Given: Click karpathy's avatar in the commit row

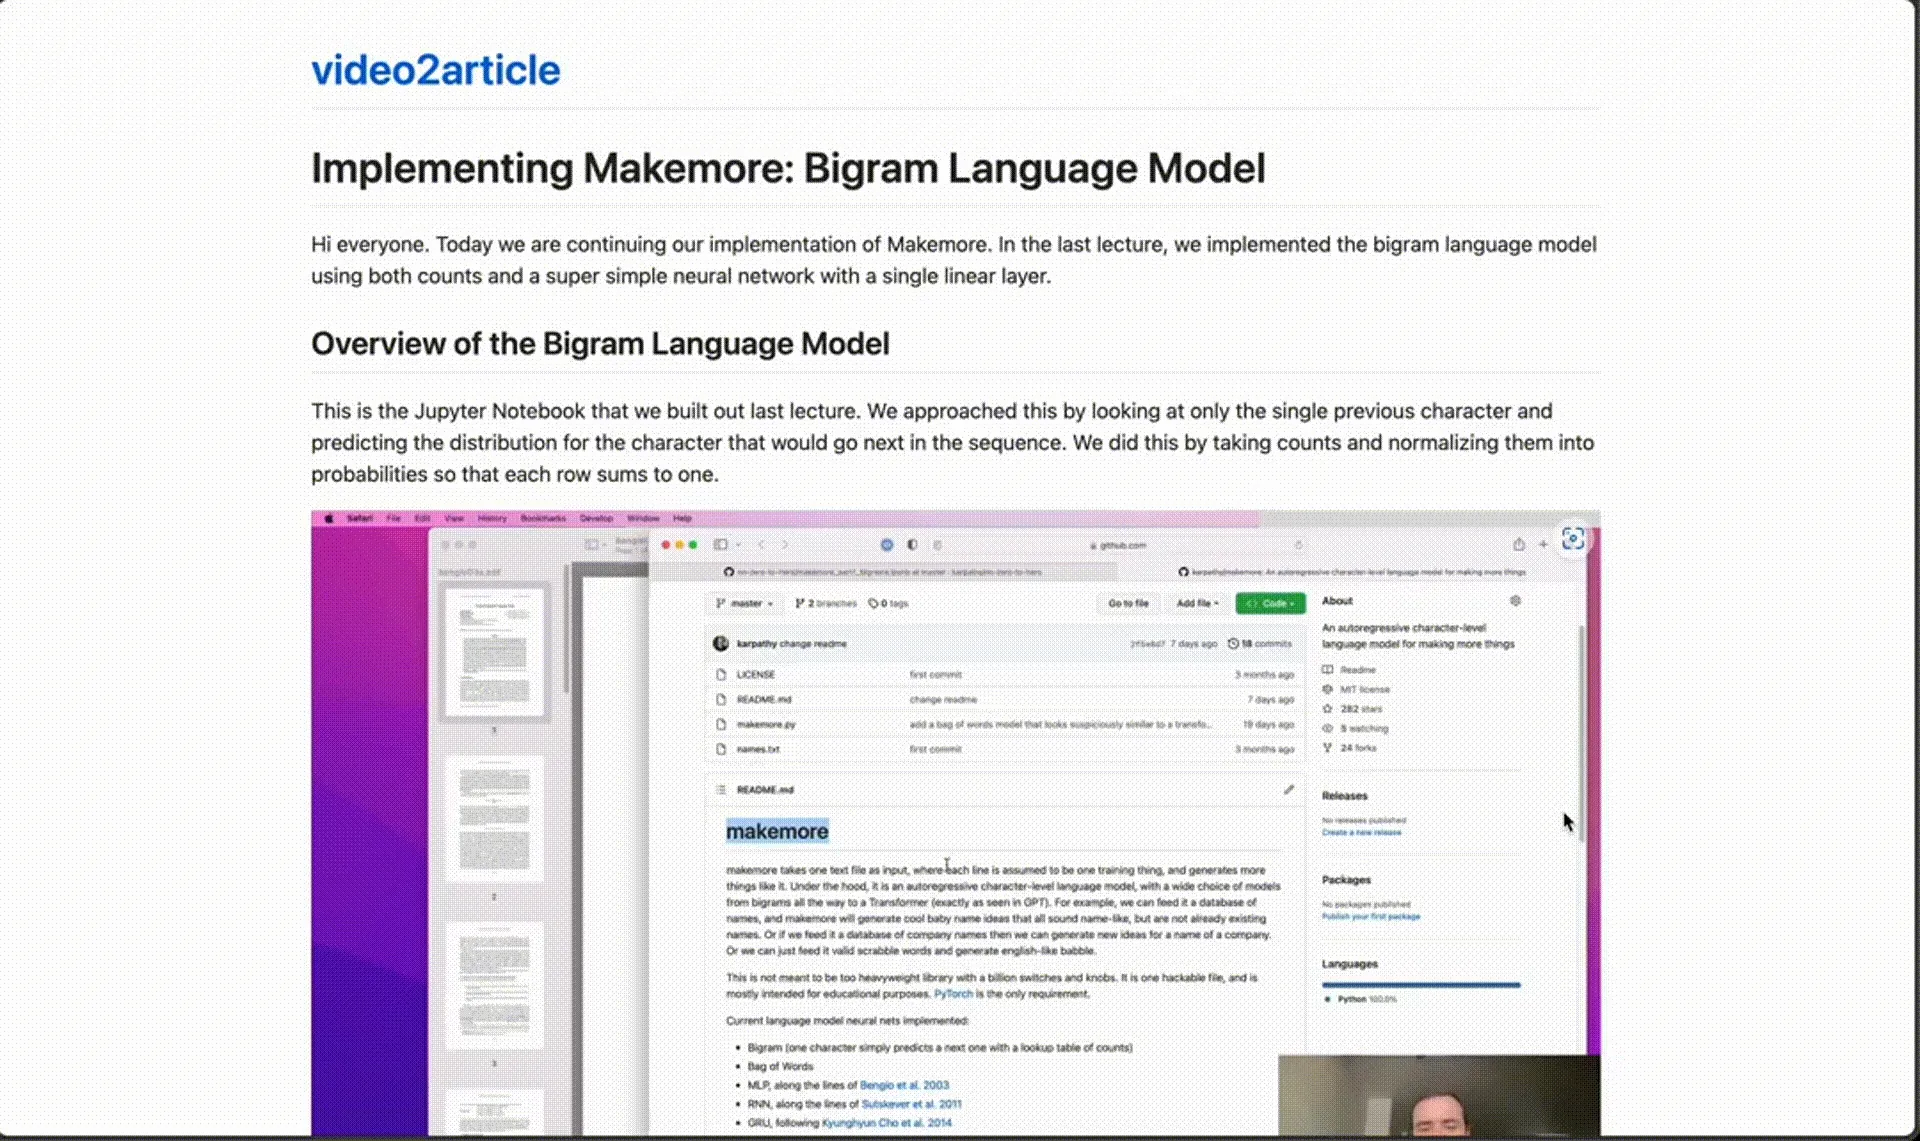Looking at the screenshot, I should click(721, 643).
